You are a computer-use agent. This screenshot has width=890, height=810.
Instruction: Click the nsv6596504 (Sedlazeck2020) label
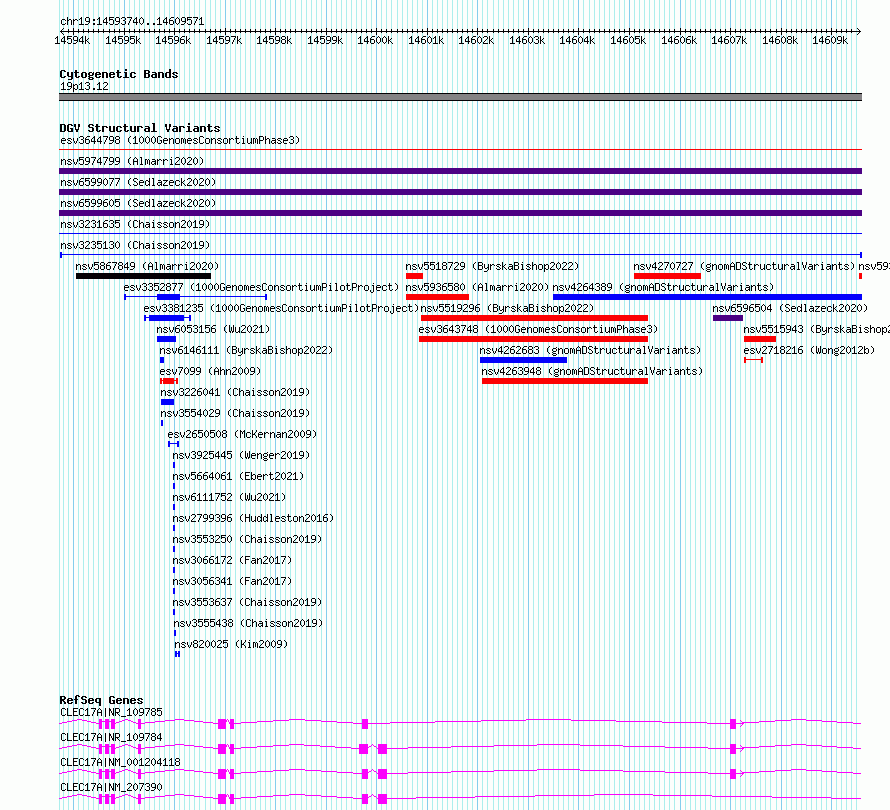pos(790,308)
